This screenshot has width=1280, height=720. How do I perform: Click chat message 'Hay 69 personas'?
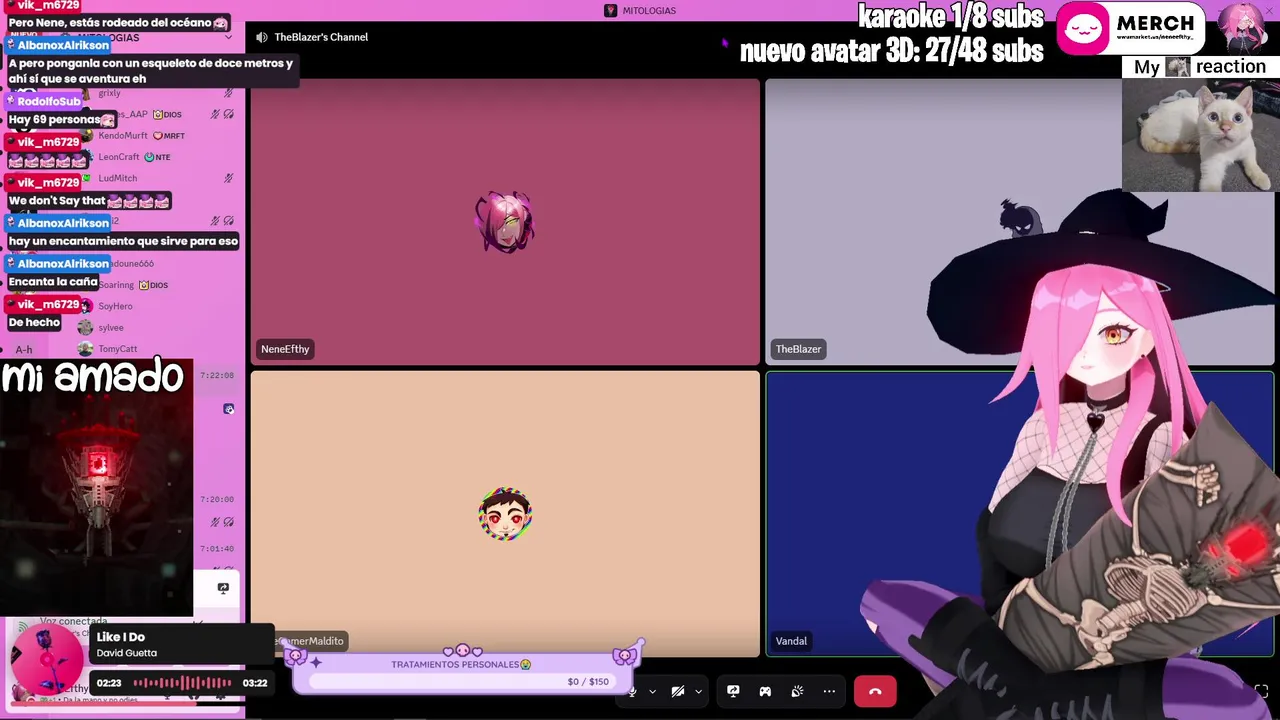tap(62, 120)
